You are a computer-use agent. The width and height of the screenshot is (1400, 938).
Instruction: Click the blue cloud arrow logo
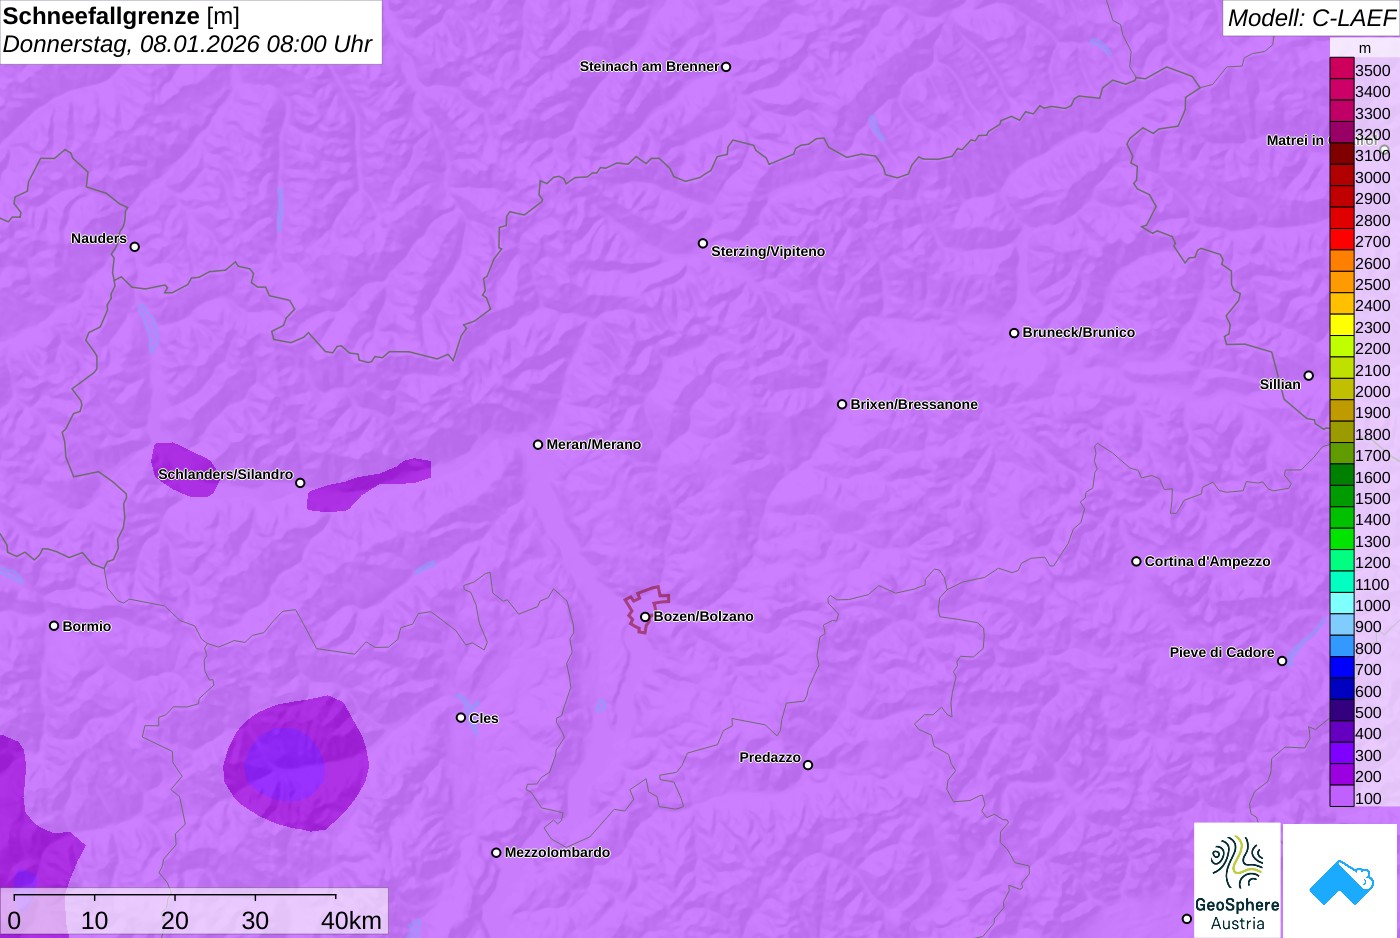point(1341,881)
